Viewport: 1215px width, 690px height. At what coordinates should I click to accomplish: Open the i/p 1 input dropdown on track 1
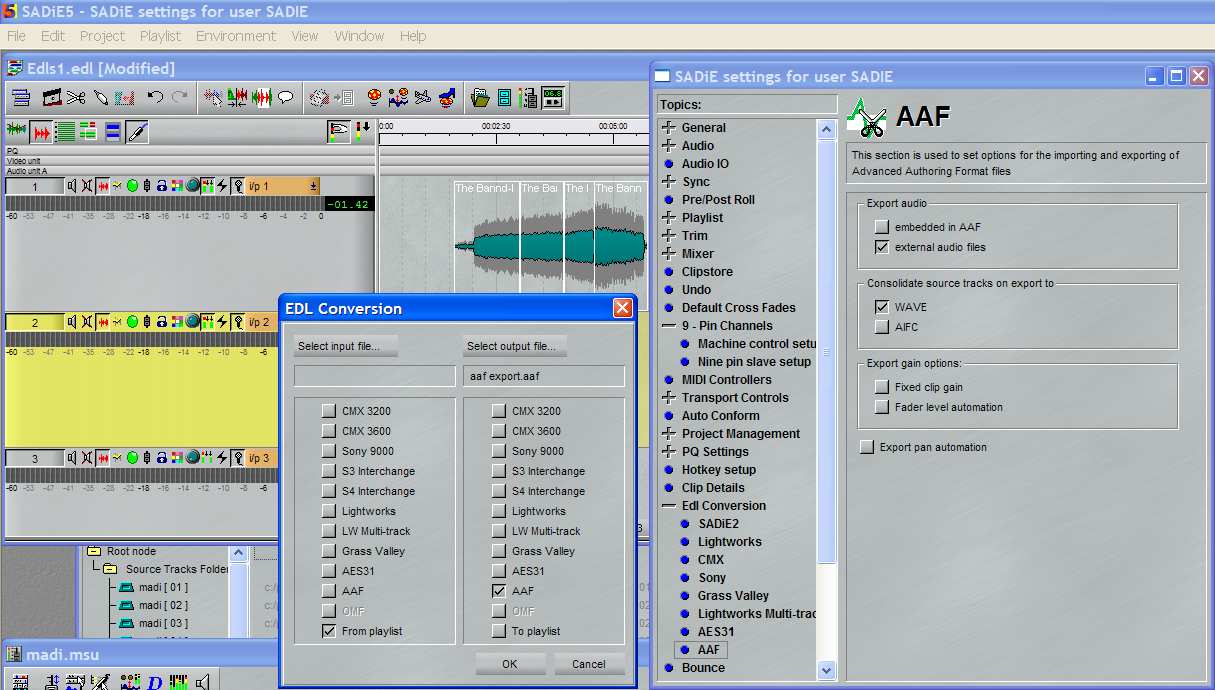click(313, 186)
